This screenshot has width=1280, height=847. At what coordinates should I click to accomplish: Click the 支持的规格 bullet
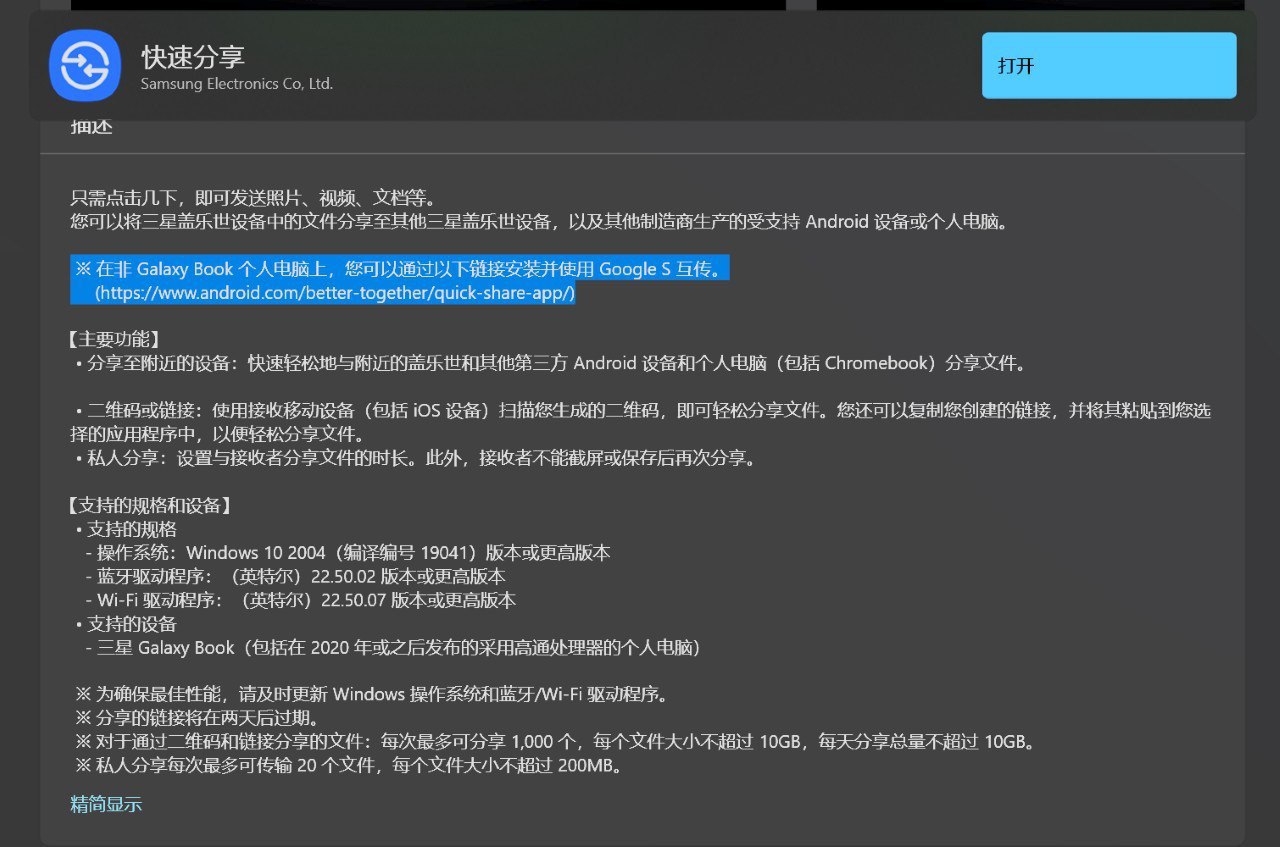click(126, 529)
